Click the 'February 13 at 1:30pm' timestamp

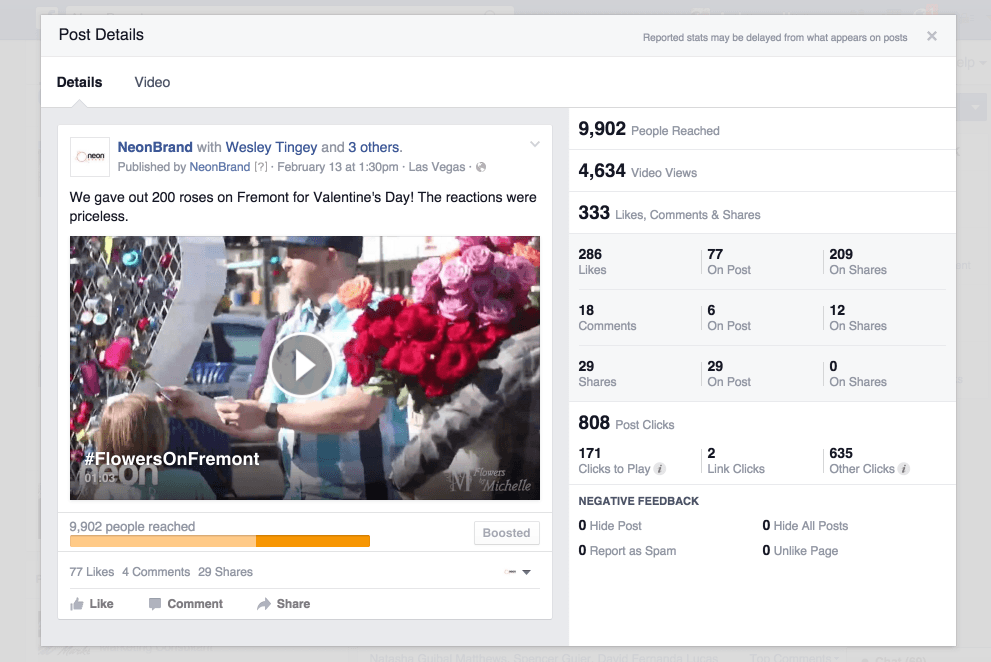tap(337, 167)
